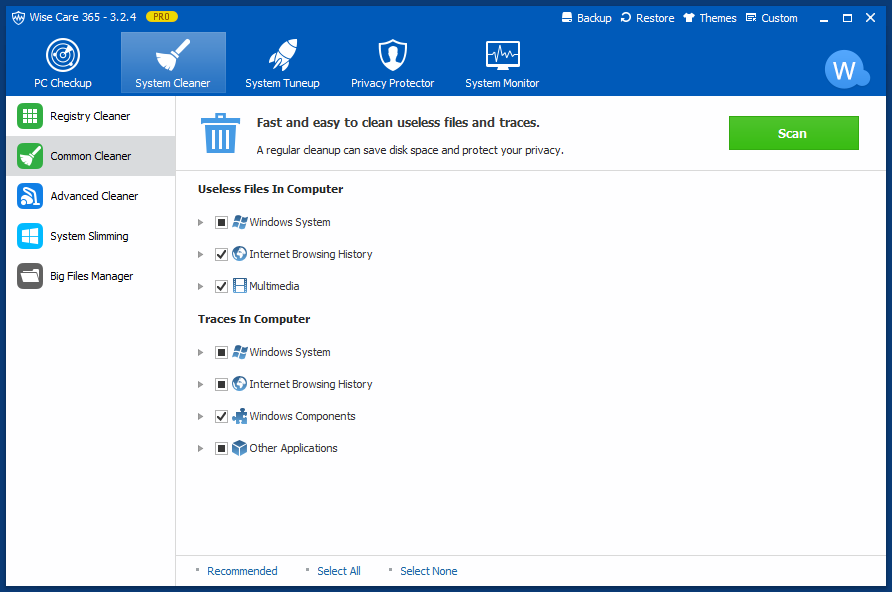Minimize the Wise Care 365 window

[x=824, y=19]
